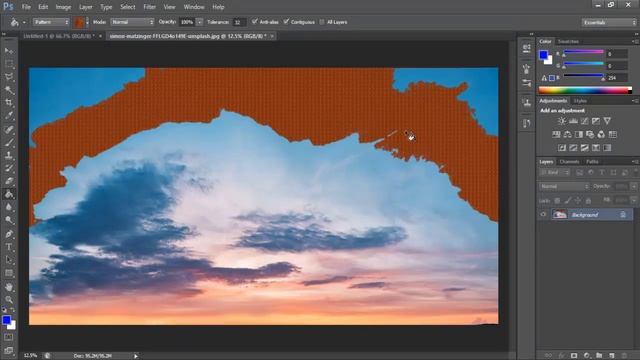Select the Brush tool
This screenshot has height=360, width=640.
point(9,142)
